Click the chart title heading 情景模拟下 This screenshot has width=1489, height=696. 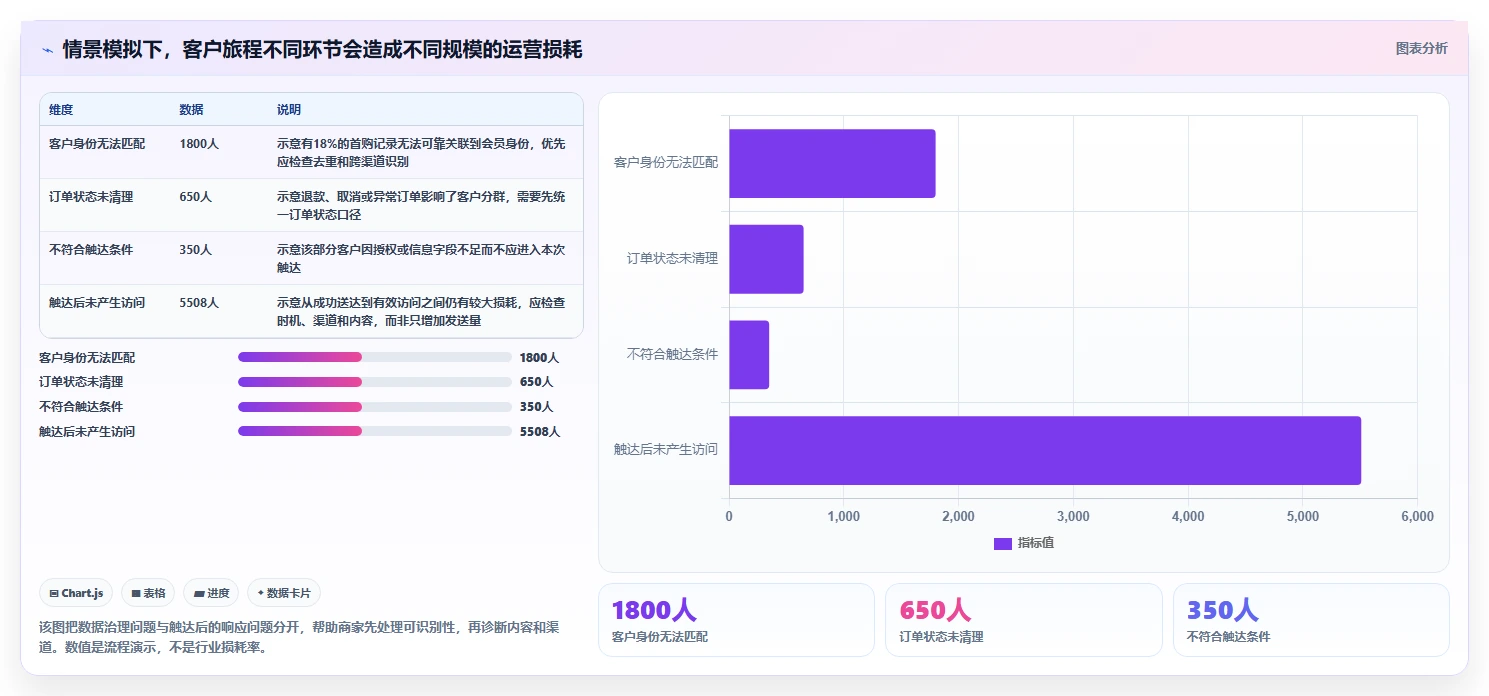point(322,50)
